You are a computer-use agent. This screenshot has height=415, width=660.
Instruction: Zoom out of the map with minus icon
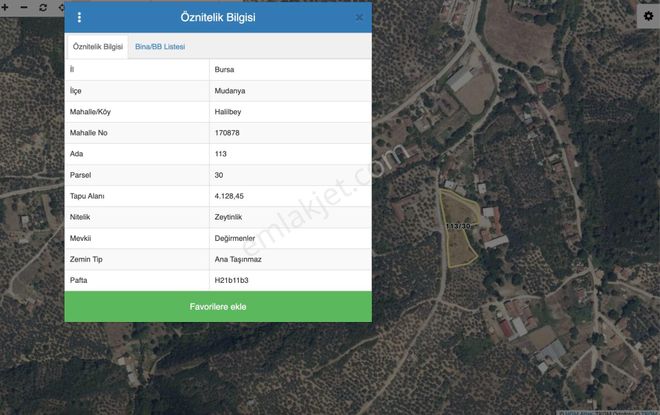24,7
